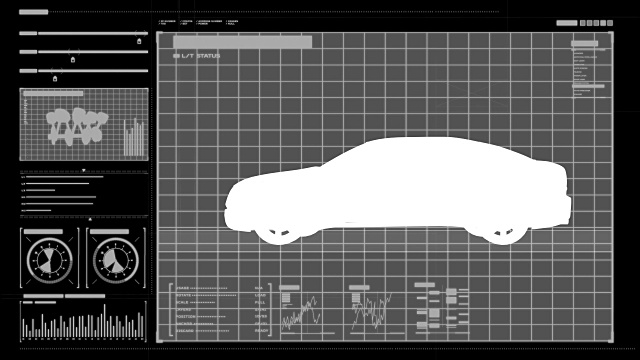The image size is (640, 360).
Task: Open the map thumbnail panel with blobs
Action: tap(84, 124)
